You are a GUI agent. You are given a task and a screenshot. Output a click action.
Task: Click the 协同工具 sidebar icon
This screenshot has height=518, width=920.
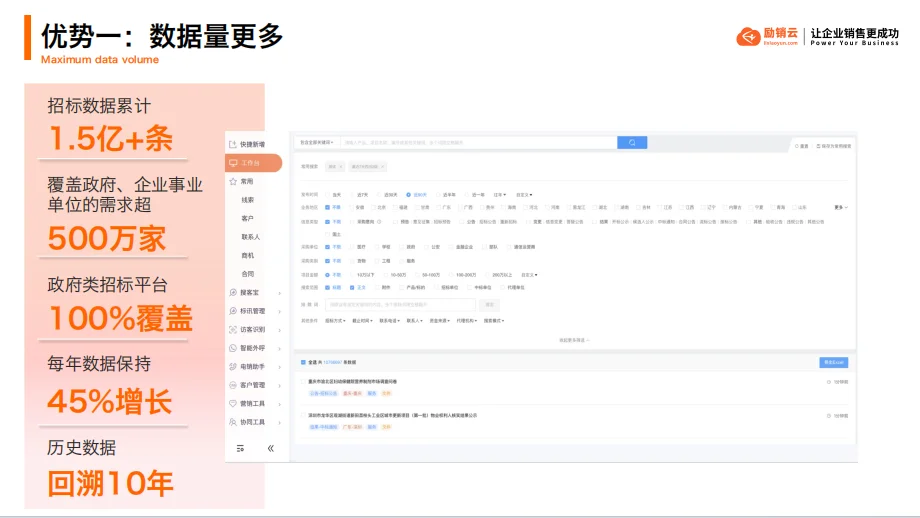click(233, 422)
